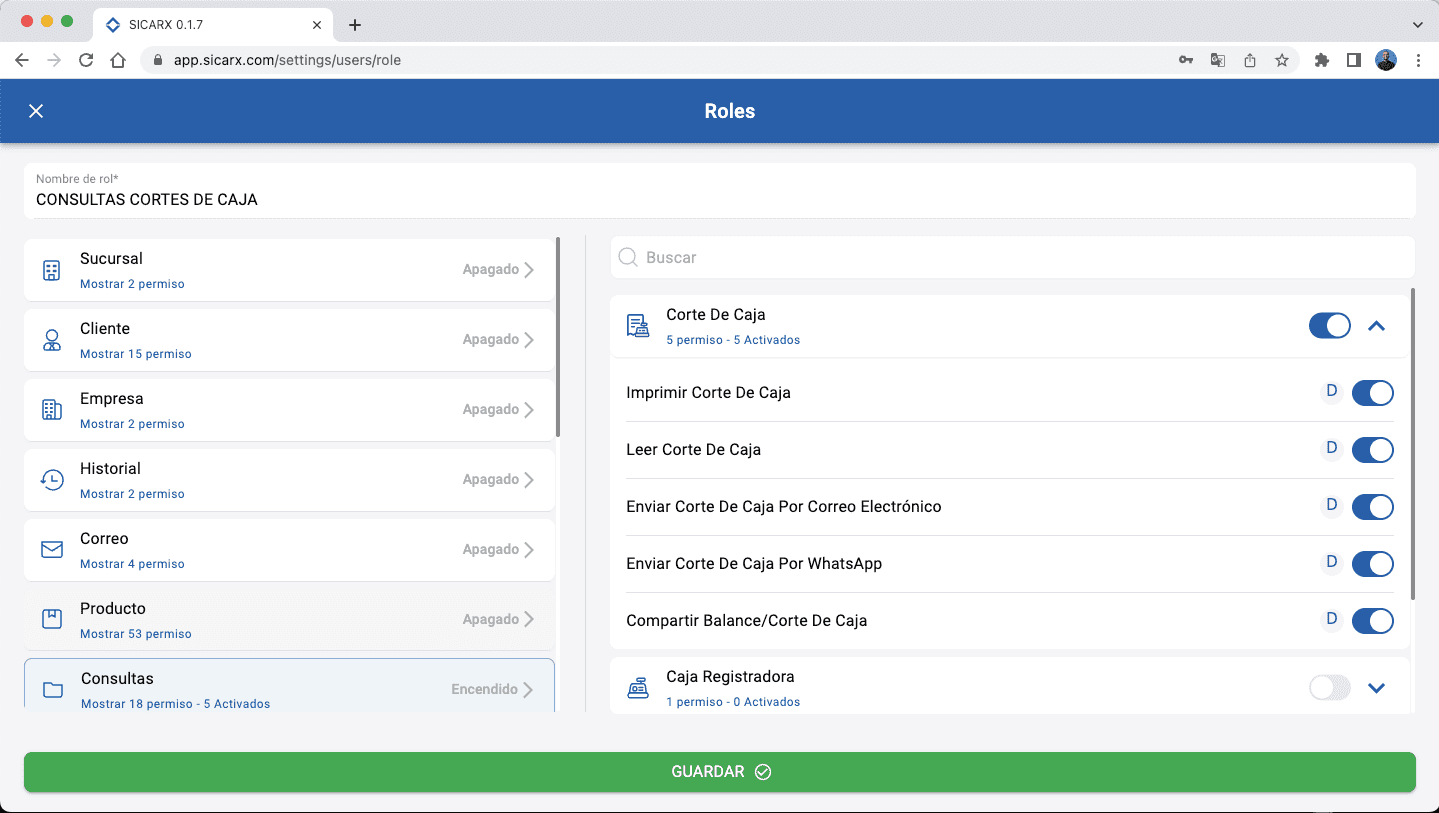Click the Correo envelope icon
Image resolution: width=1439 pixels, height=813 pixels.
coord(52,550)
